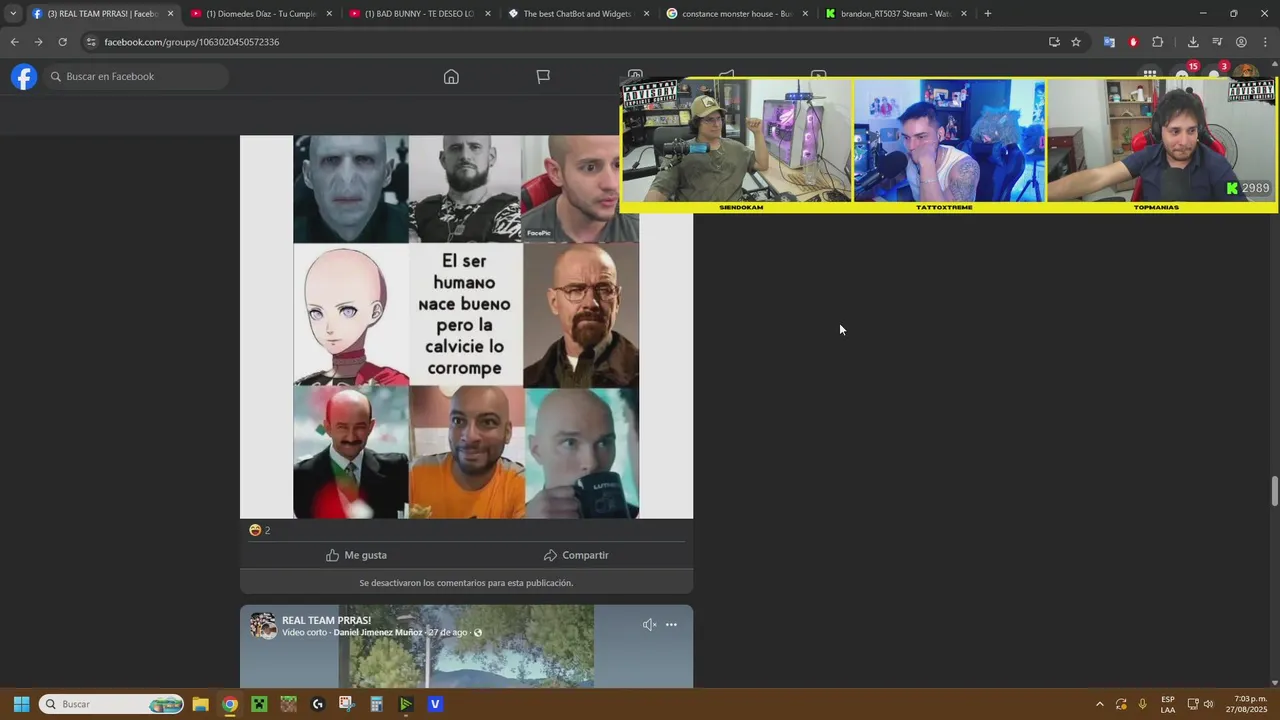This screenshot has width=1280, height=720.
Task: Open the blue V app taskbar icon
Action: tap(435, 704)
